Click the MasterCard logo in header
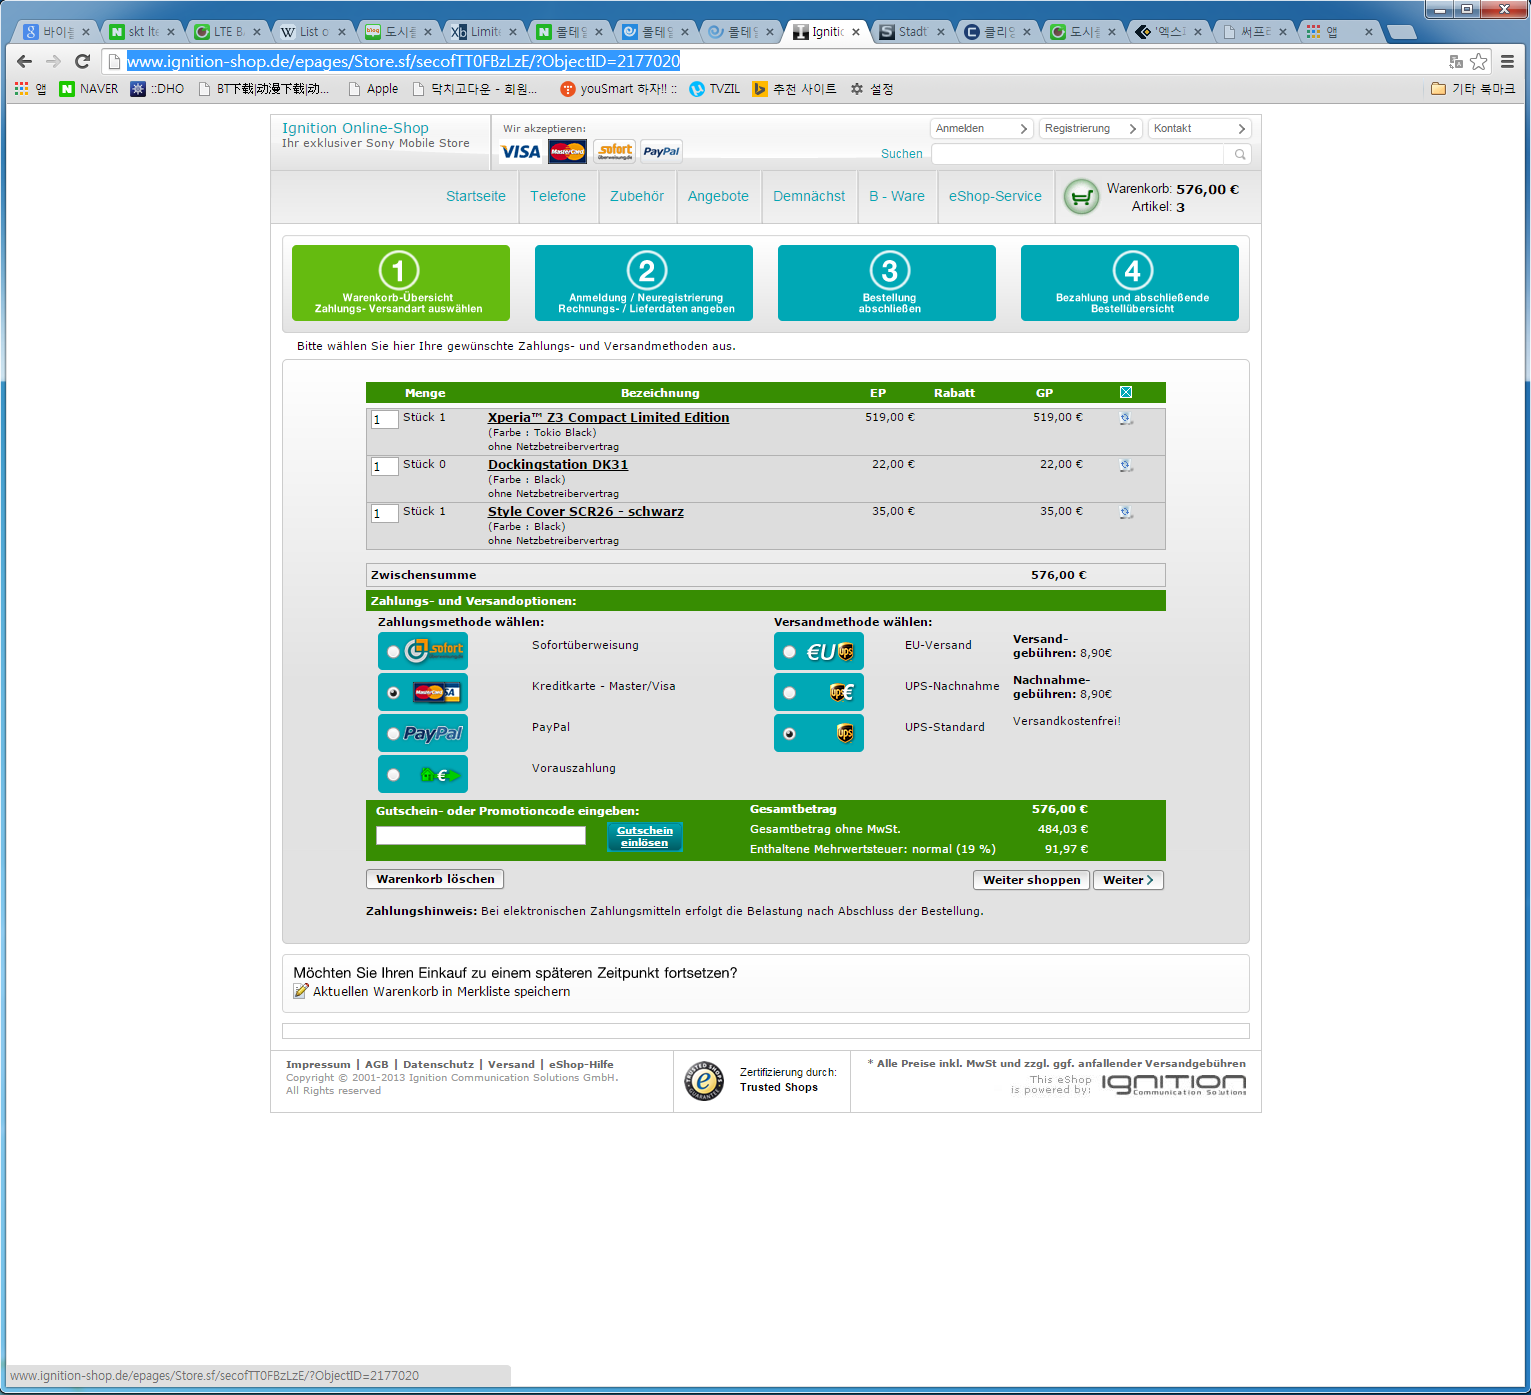The height and width of the screenshot is (1395, 1531). point(568,152)
